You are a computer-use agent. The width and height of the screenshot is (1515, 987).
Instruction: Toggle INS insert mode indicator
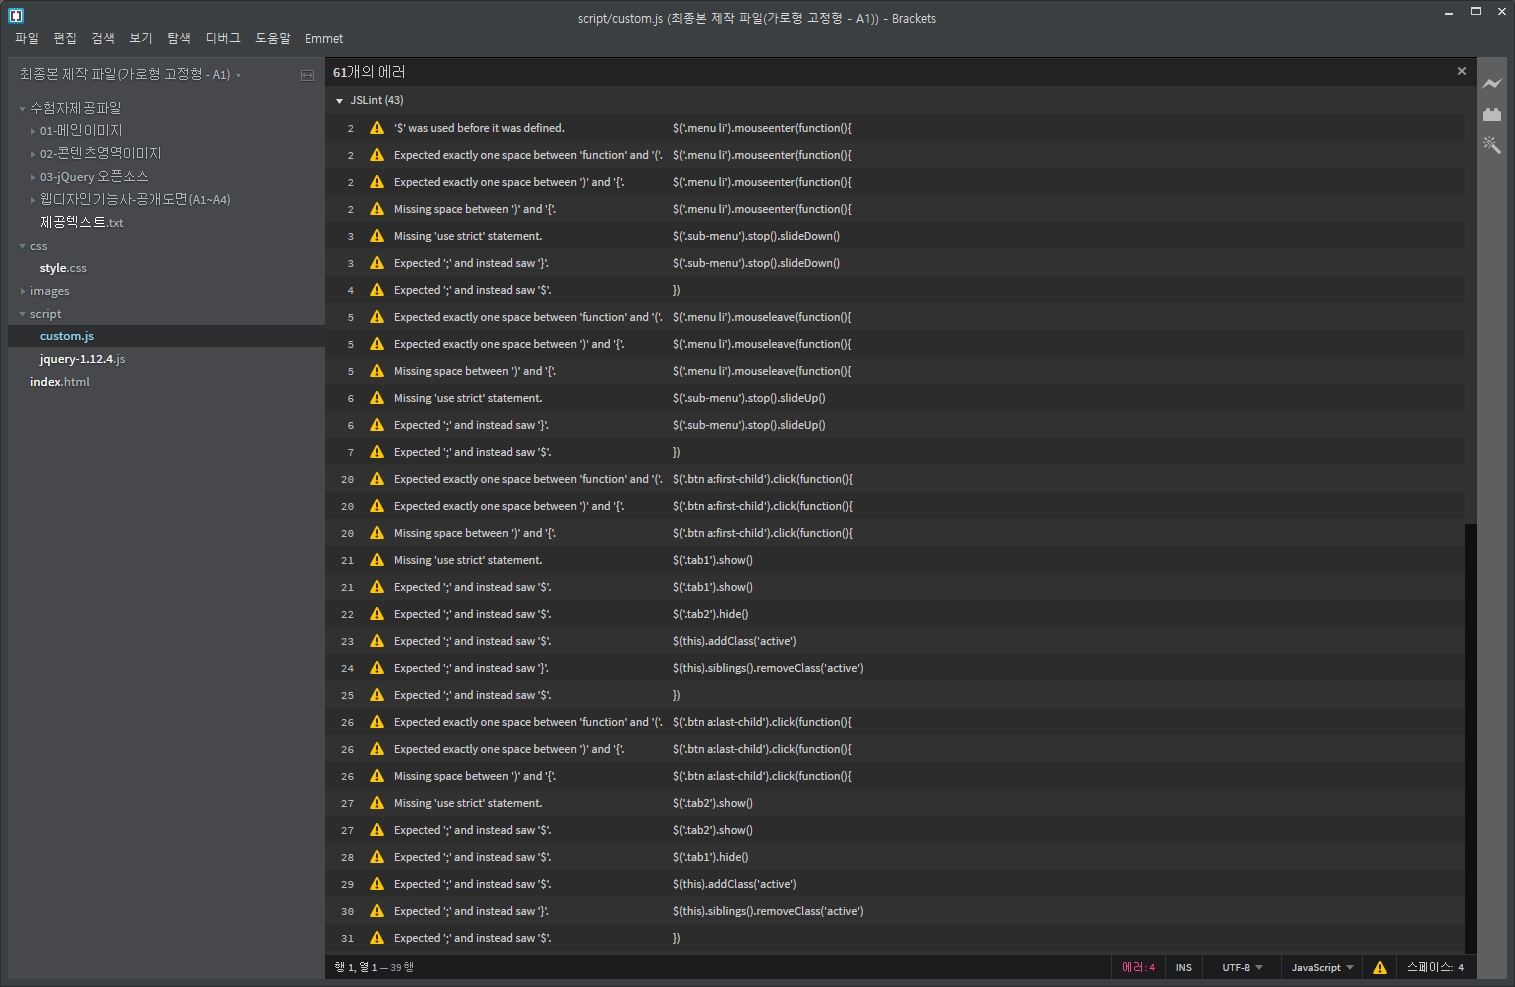[1183, 967]
